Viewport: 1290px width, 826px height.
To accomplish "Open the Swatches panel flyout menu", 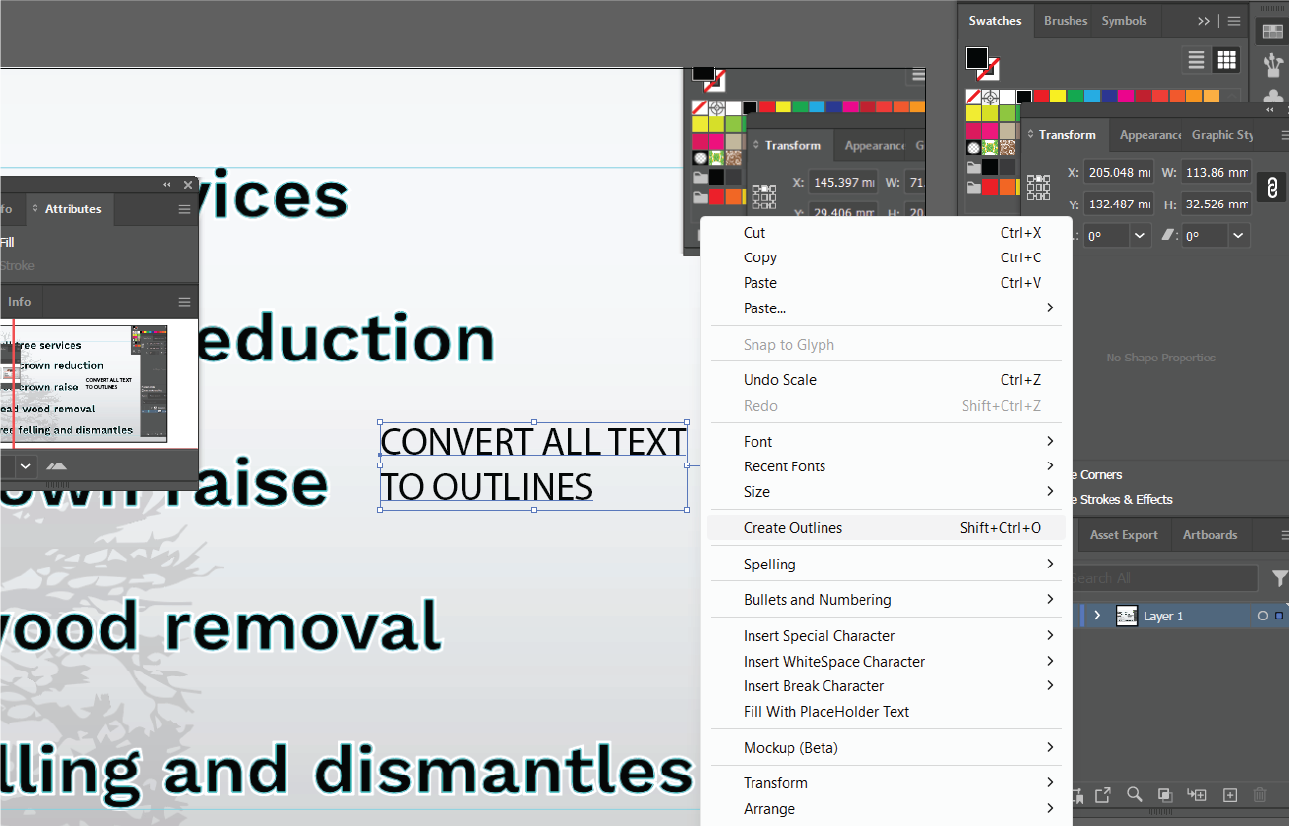I will tap(1234, 20).
